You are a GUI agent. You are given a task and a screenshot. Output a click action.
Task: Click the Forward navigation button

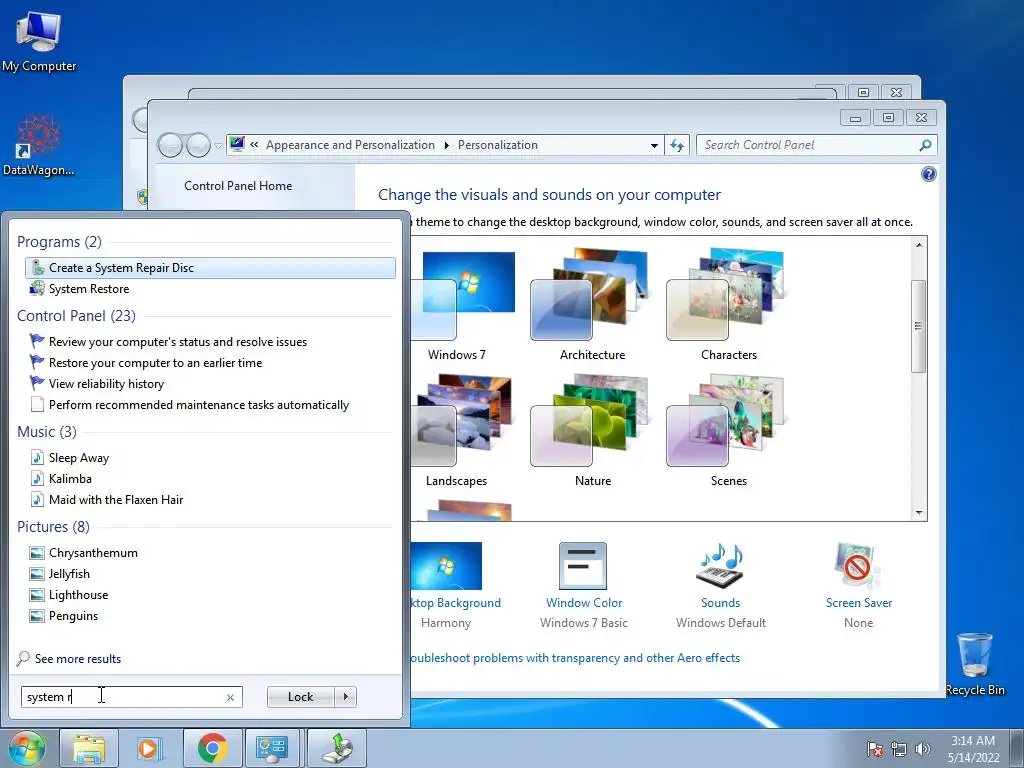(x=198, y=145)
